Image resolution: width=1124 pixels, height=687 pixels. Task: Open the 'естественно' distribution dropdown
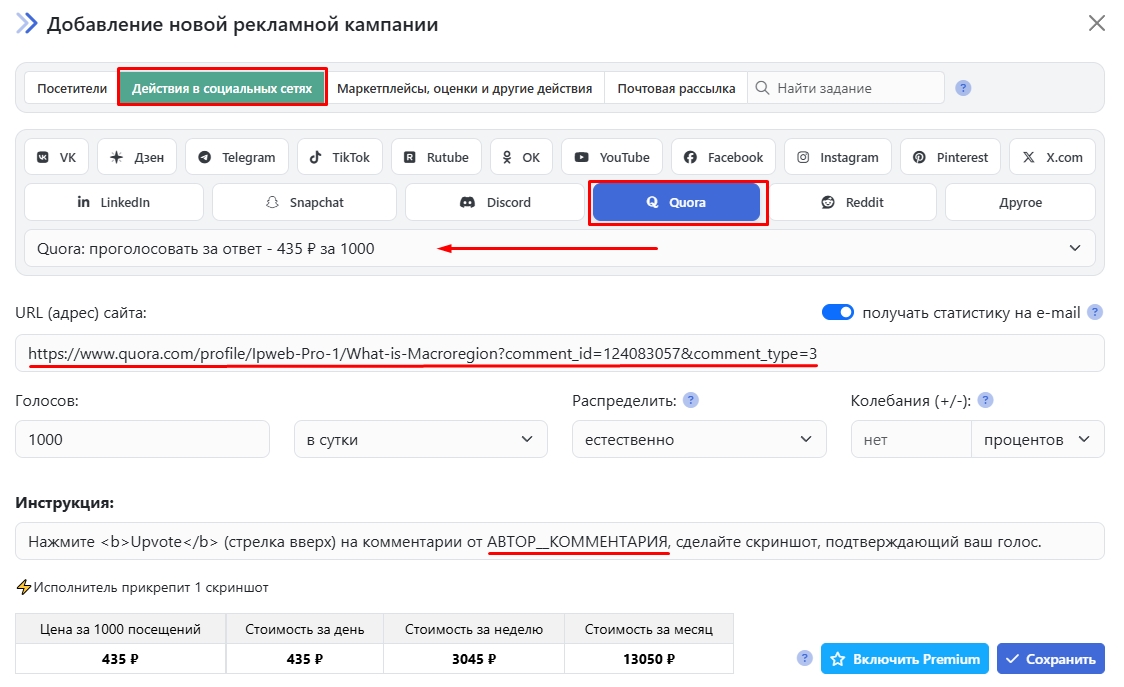pos(698,439)
